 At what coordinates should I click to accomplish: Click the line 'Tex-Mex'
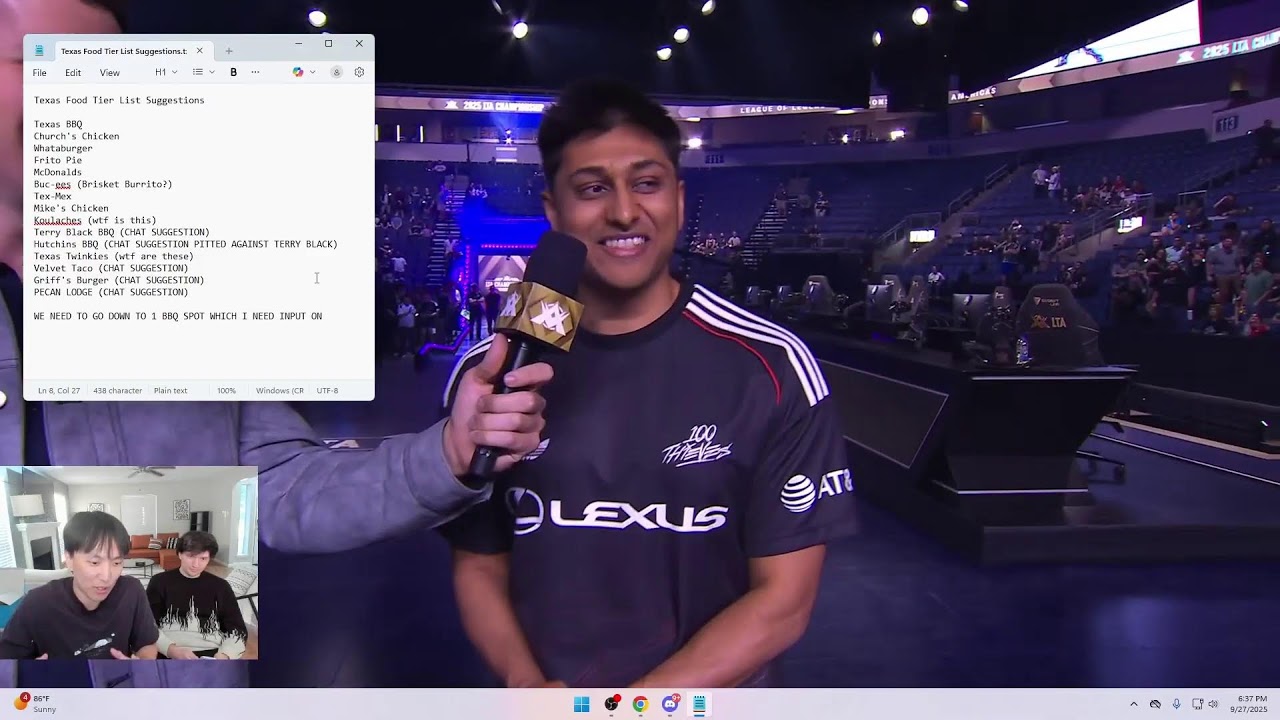(x=52, y=196)
